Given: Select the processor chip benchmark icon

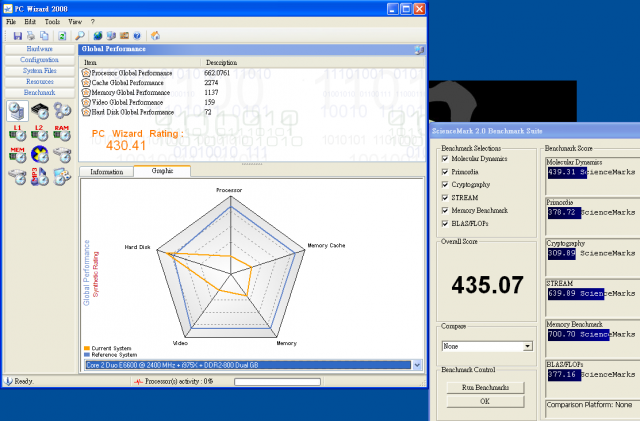Looking at the screenshot, I should point(40,111).
